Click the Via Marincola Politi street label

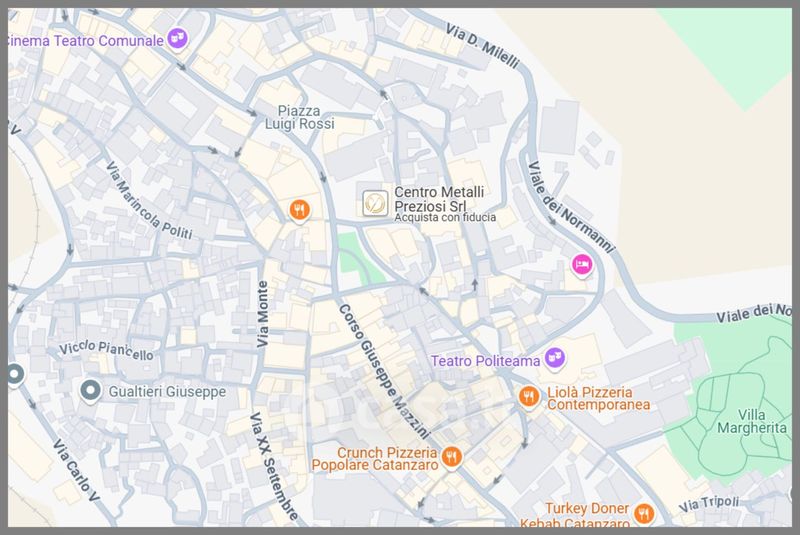point(149,200)
